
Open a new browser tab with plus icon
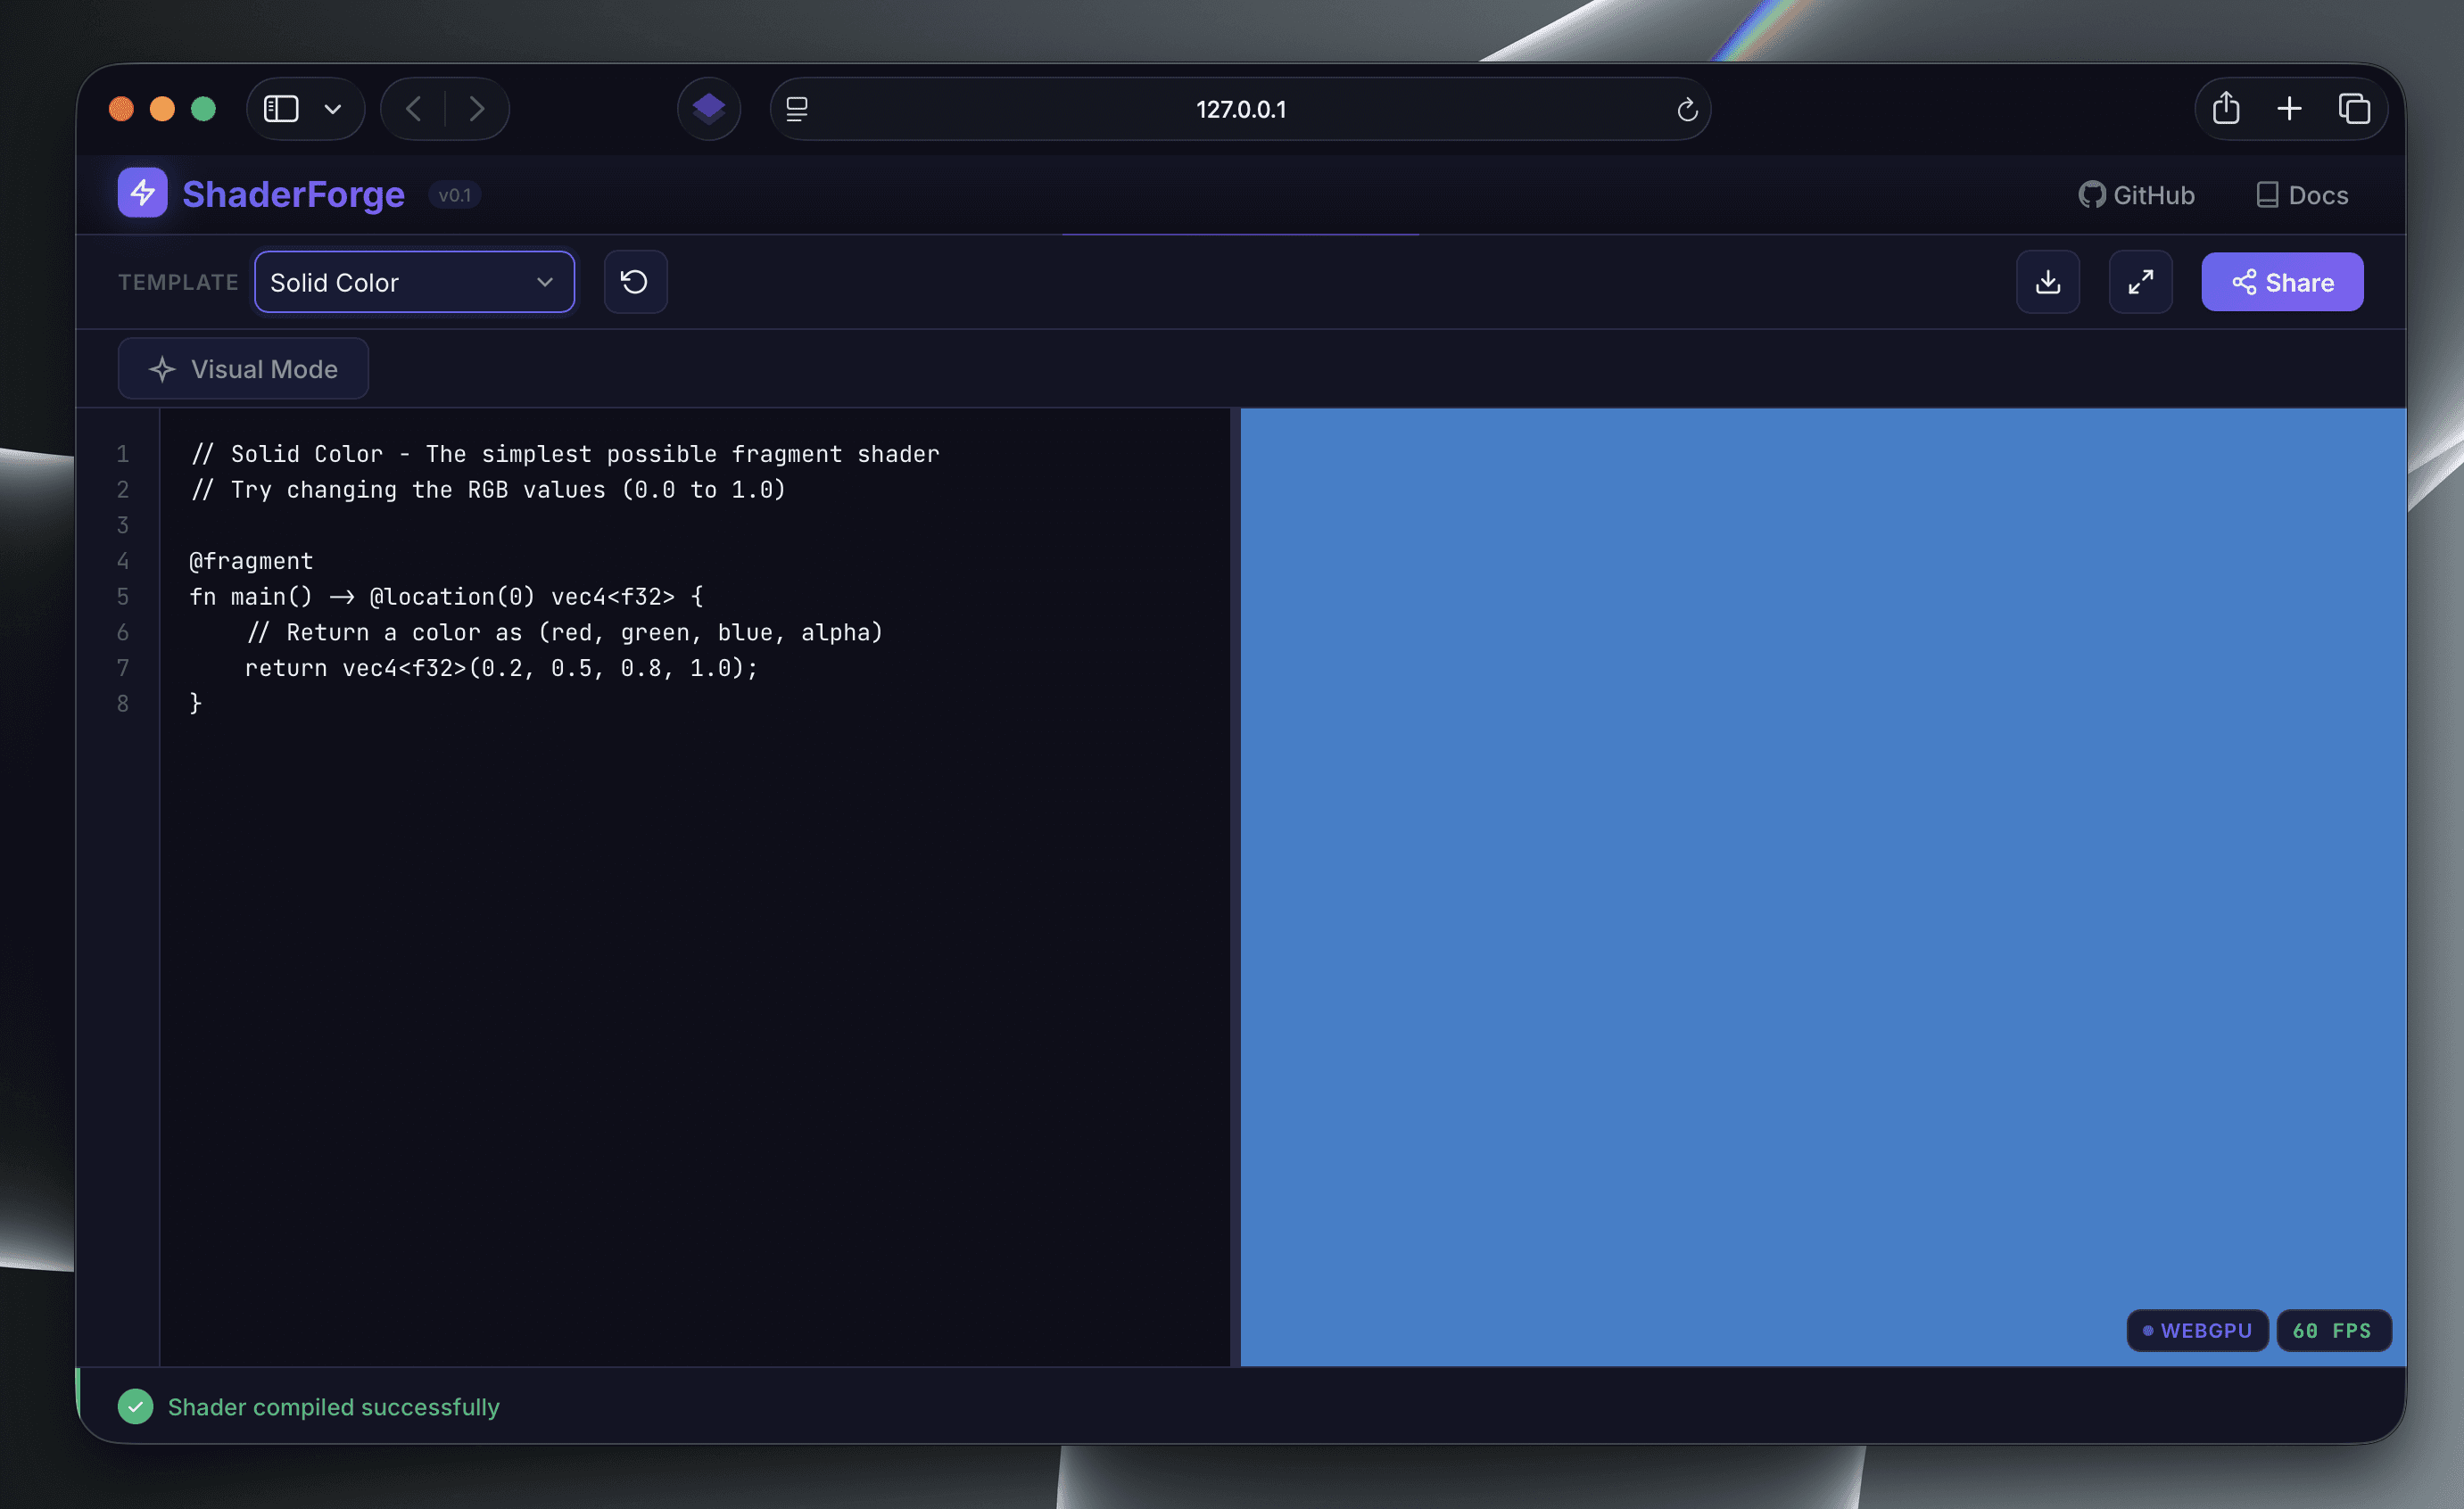tap(2289, 108)
